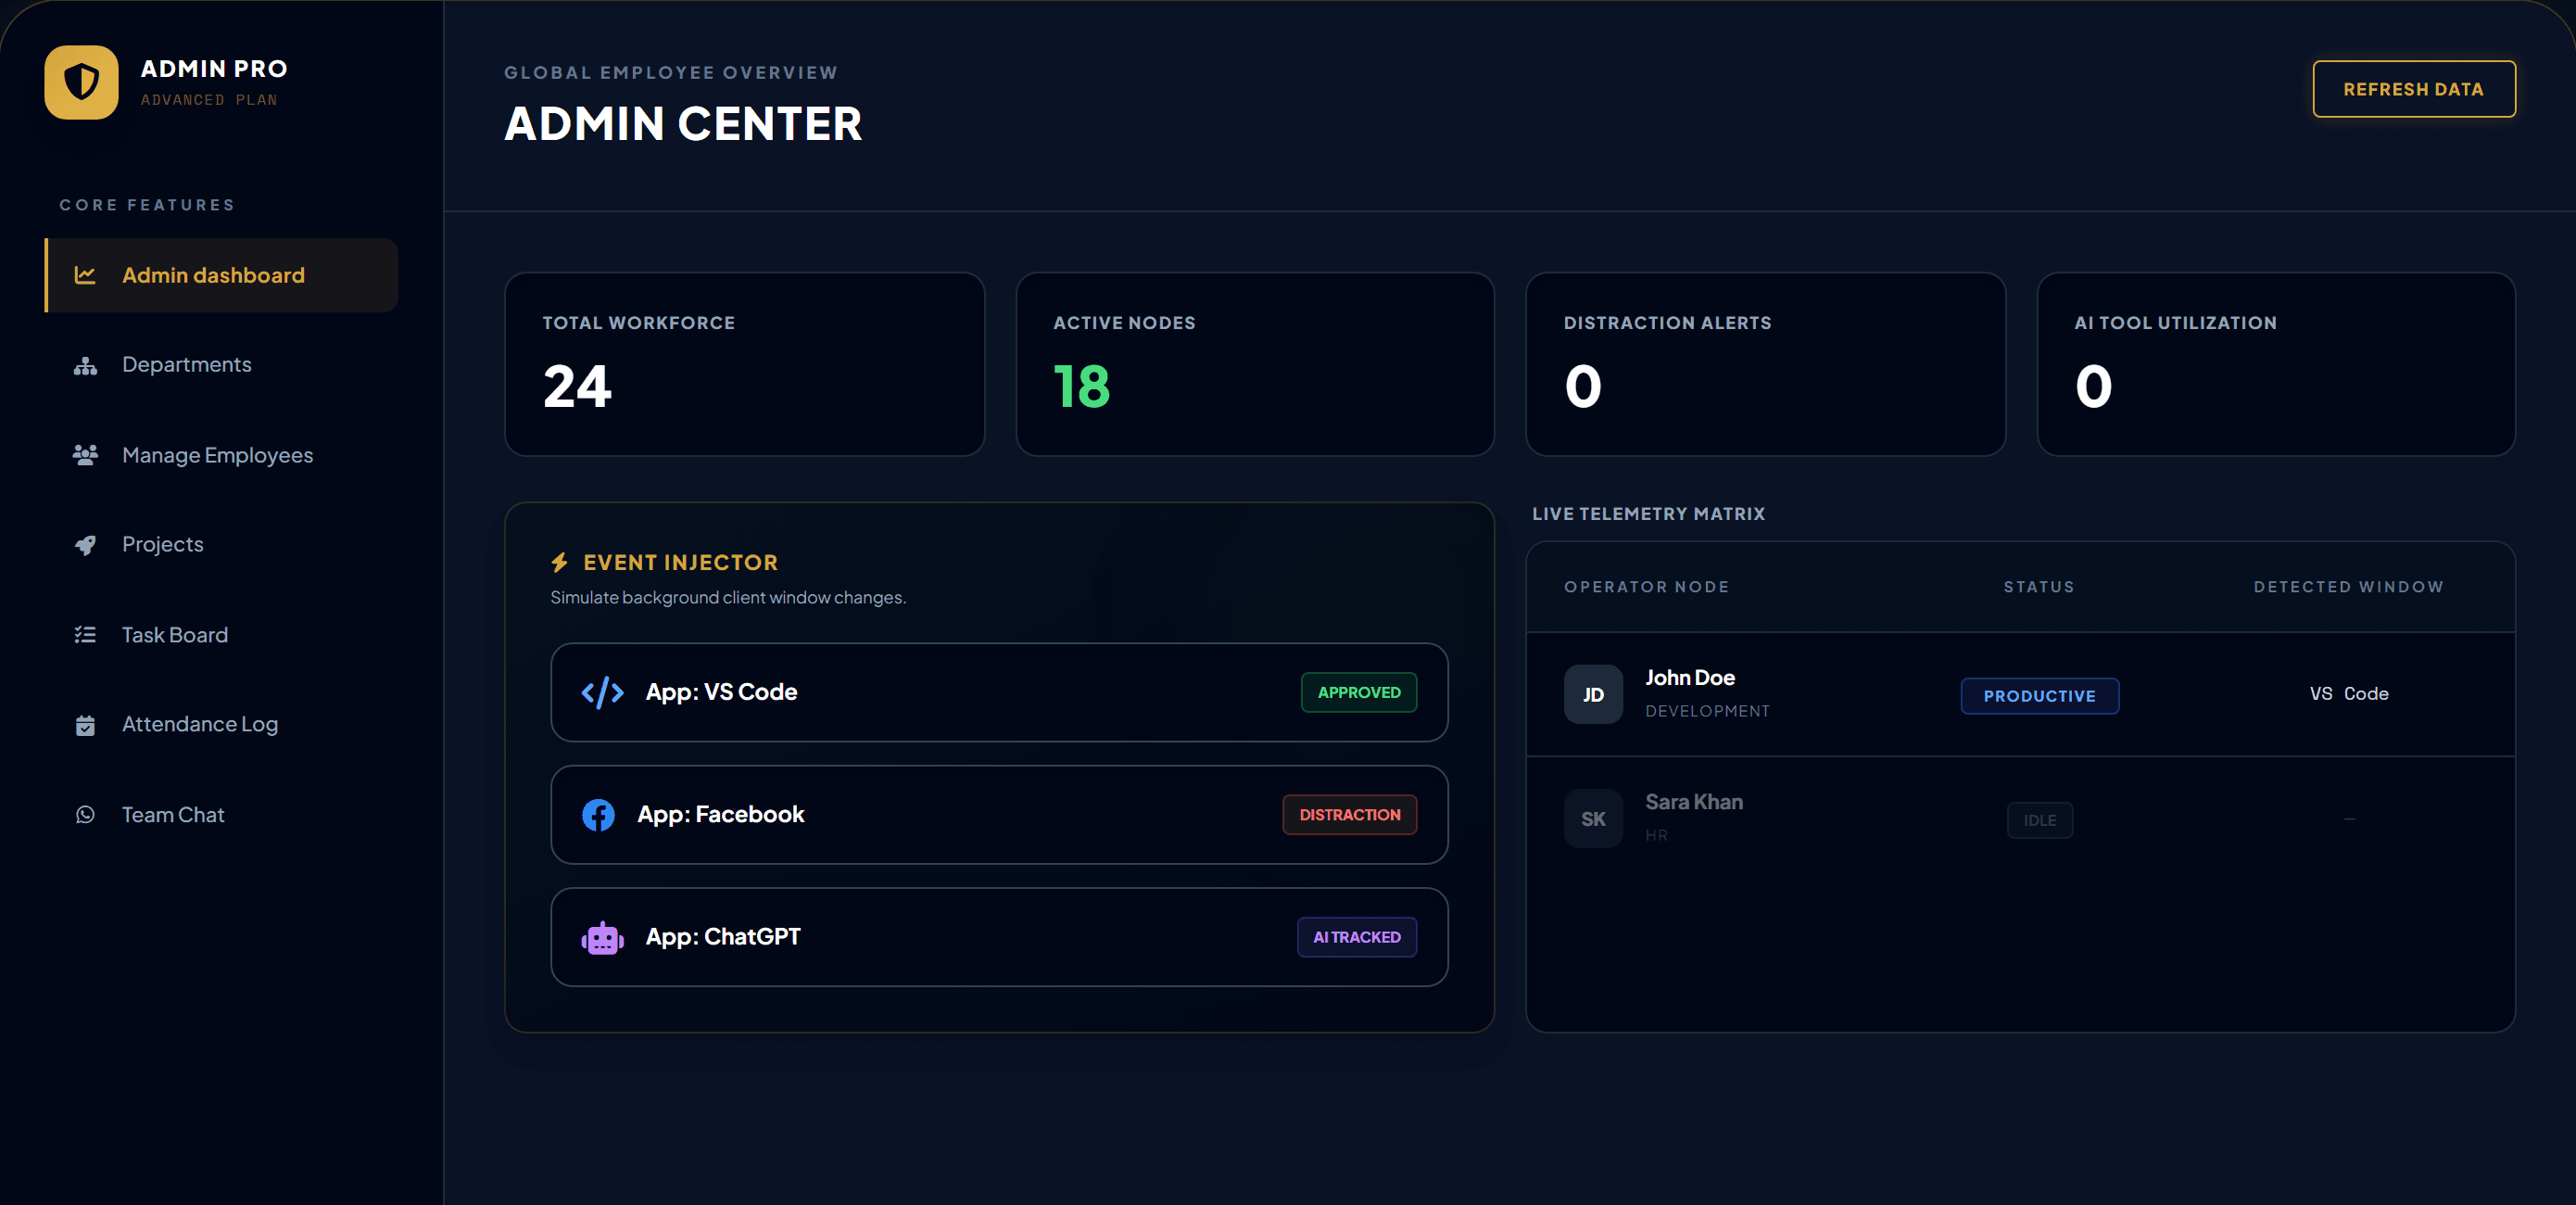The image size is (2576, 1205).
Task: Open Team Chat from sidebar
Action: coord(222,815)
